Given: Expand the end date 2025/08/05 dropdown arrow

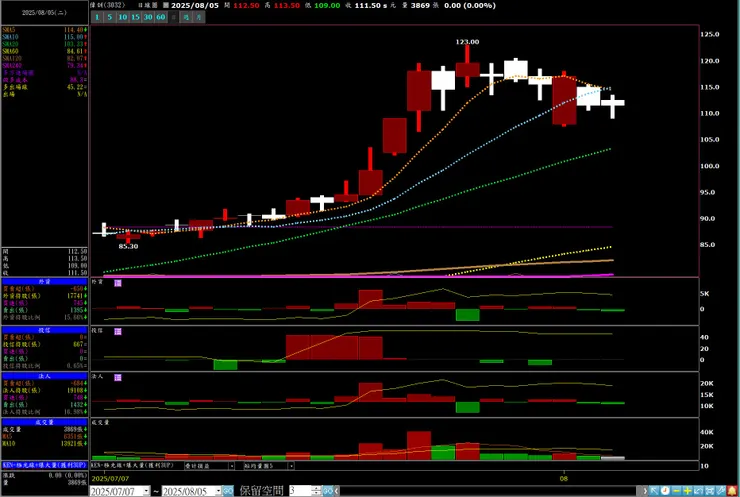Looking at the screenshot, I should 218,491.
